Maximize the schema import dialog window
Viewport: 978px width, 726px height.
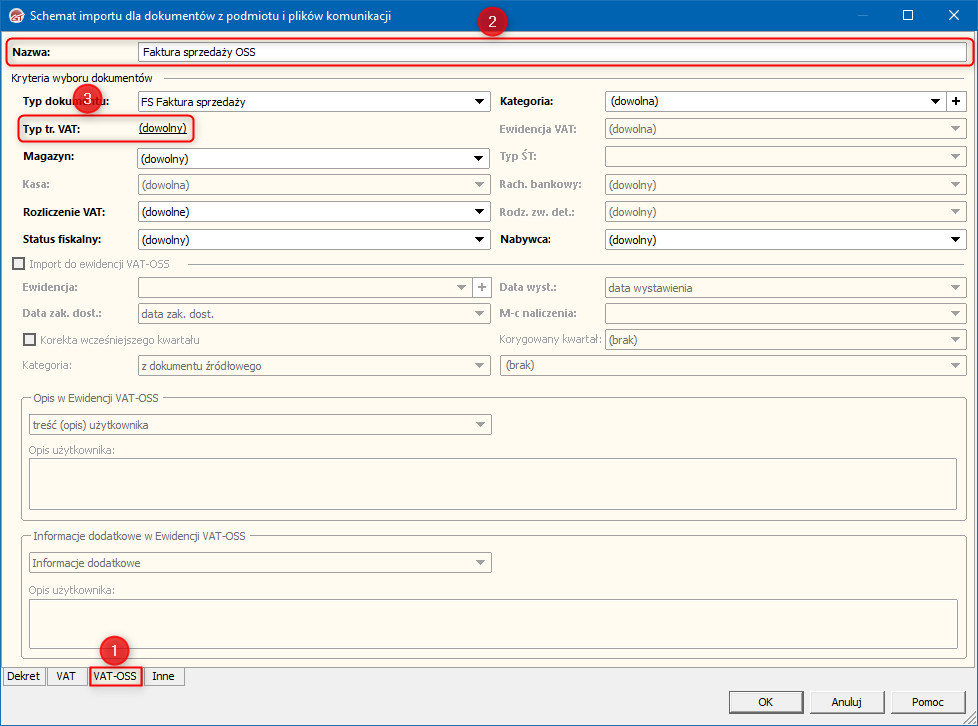tap(908, 16)
